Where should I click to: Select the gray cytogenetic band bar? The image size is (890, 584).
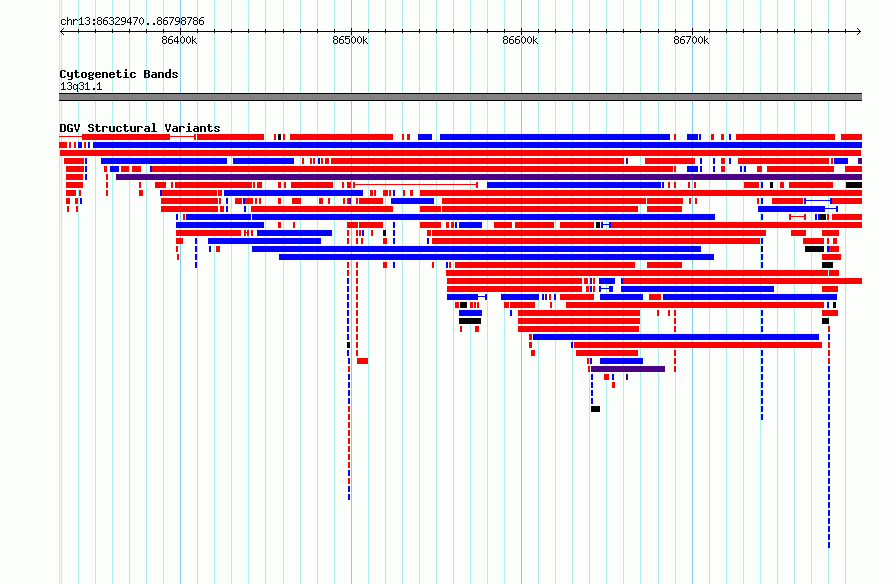tap(460, 97)
